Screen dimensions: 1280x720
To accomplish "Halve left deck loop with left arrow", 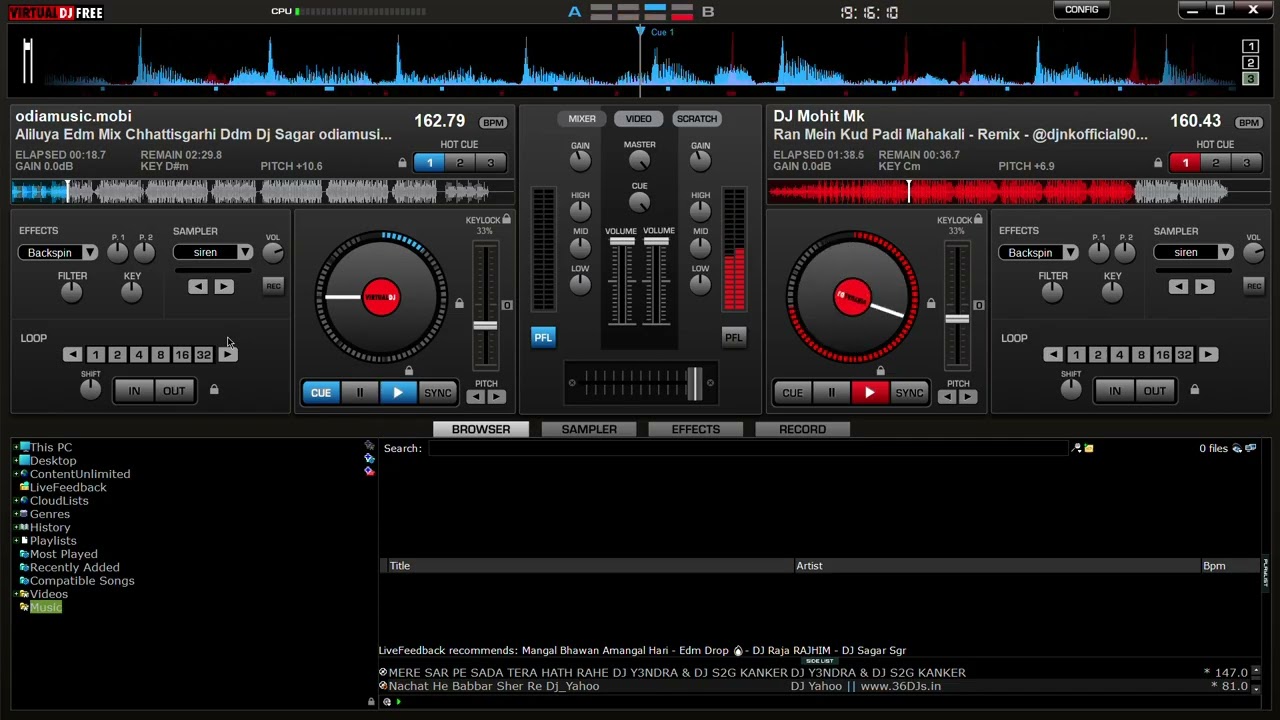I will 72,355.
